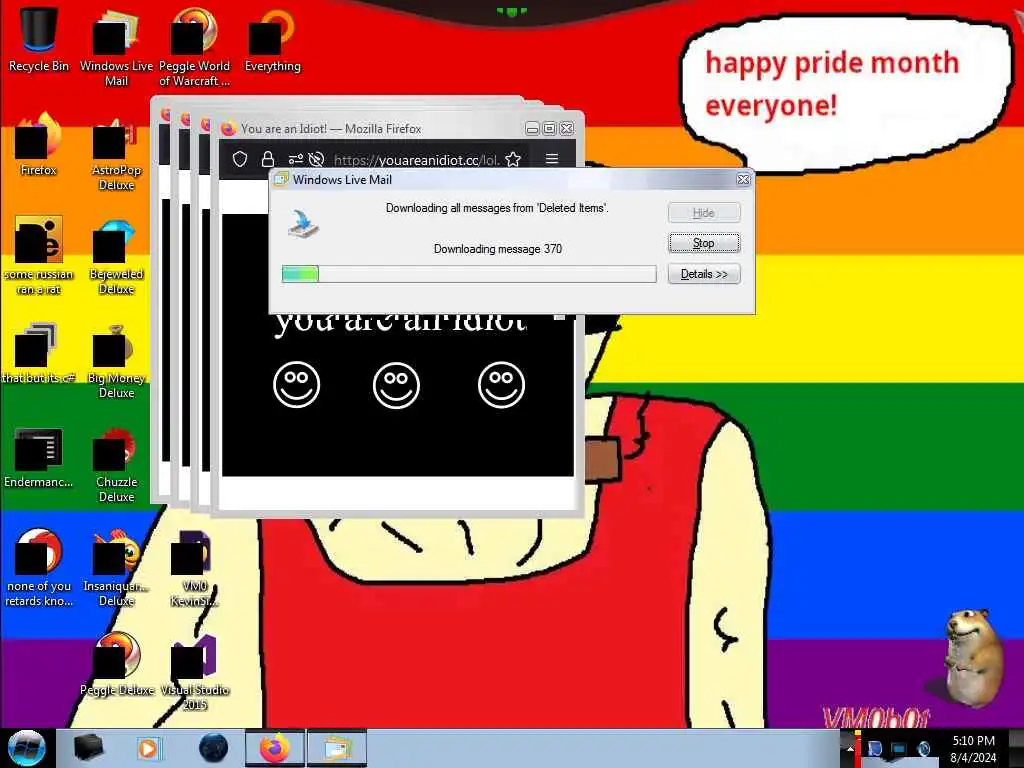
Task: Click the right smiley face on the page
Action: pos(501,385)
